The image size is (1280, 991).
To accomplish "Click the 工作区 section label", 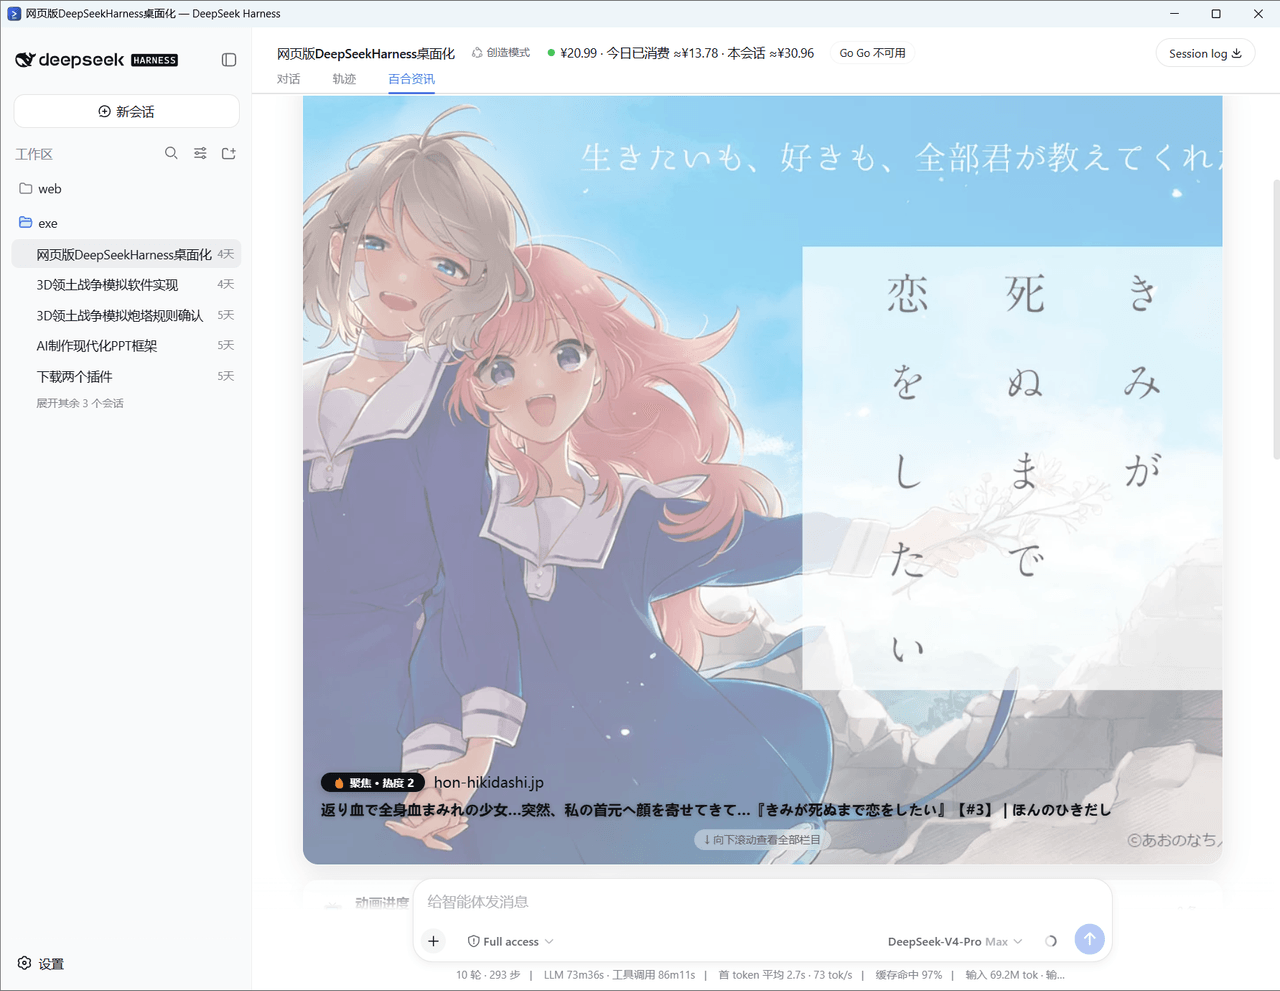I will (x=34, y=154).
